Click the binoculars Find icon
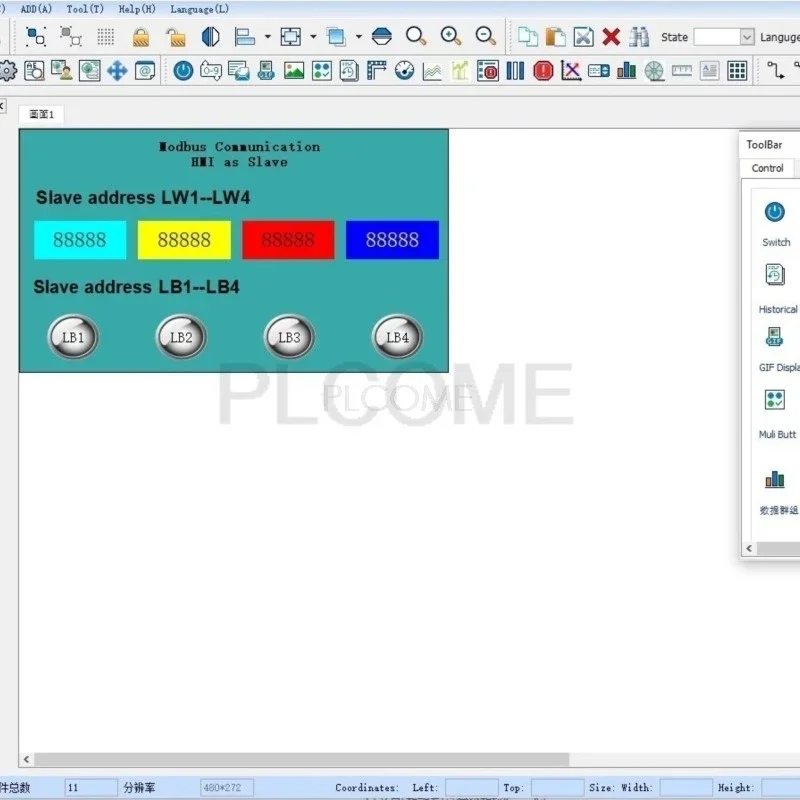Image resolution: width=800 pixels, height=800 pixels. coord(639,37)
